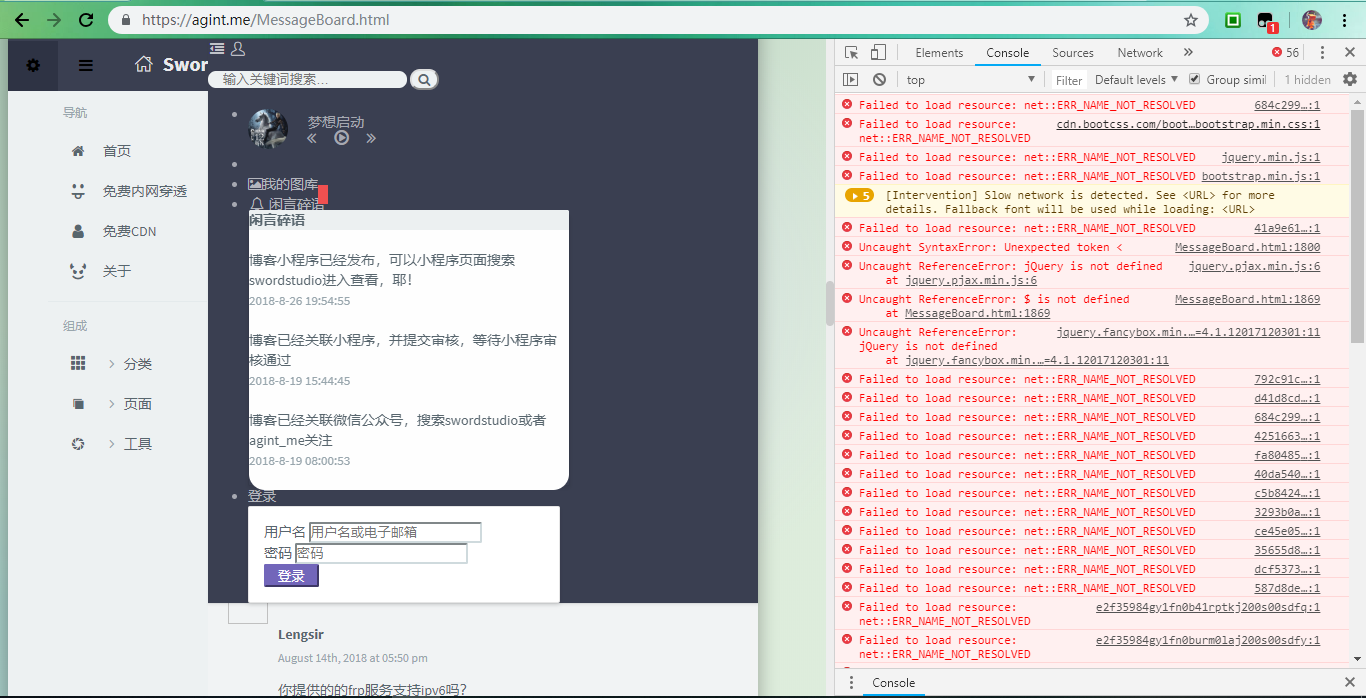This screenshot has height=698, width=1366.
Task: Focus the 用户名 username field
Action: point(395,532)
